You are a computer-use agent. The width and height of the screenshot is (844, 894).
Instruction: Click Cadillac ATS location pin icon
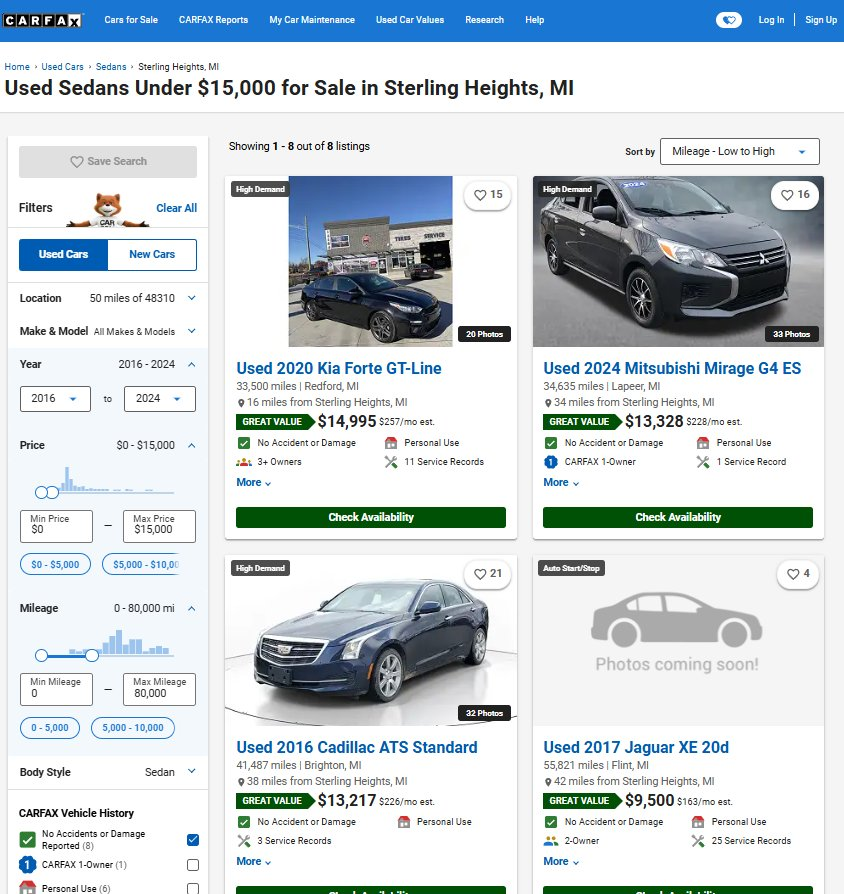click(241, 782)
